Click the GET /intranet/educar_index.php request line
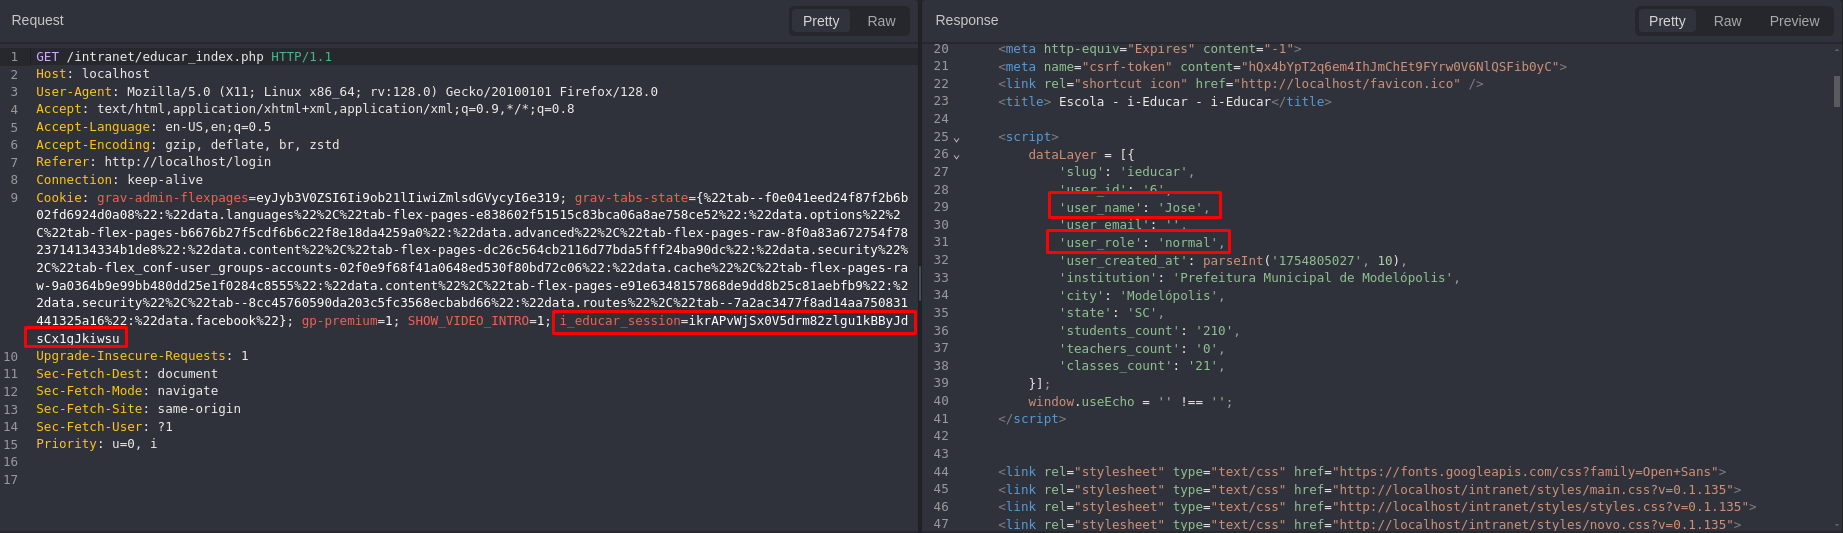This screenshot has width=1843, height=533. point(184,57)
